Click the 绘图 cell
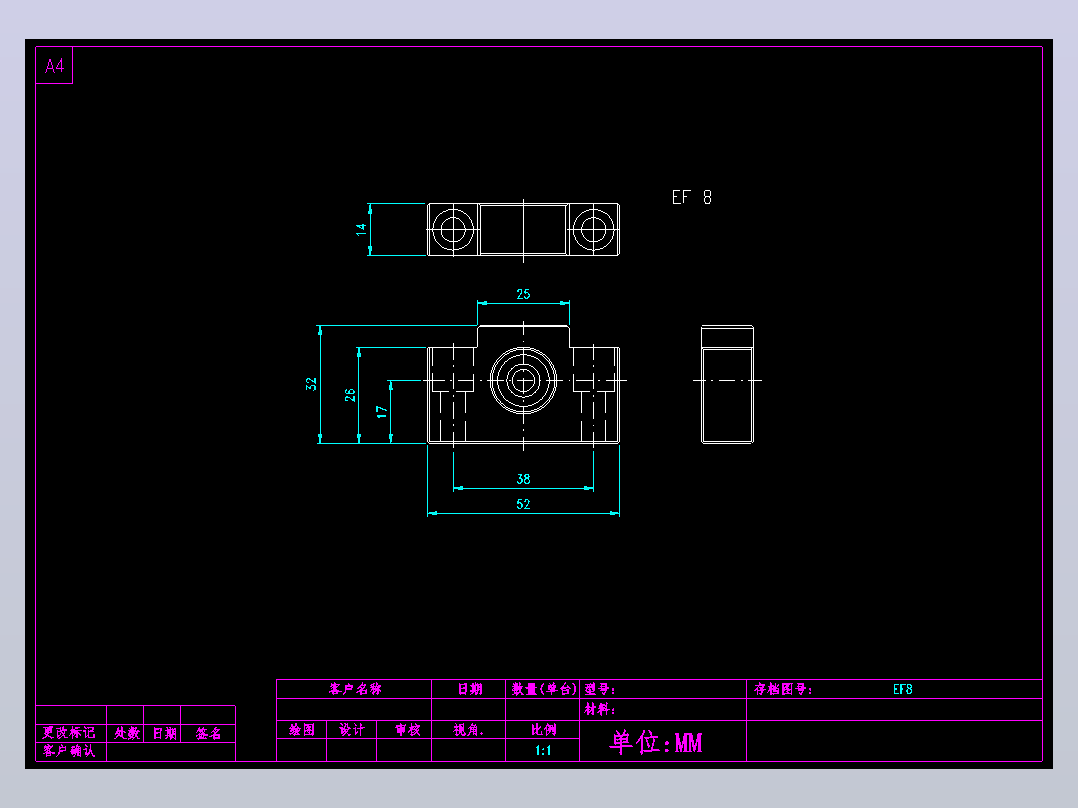Screen dimensions: 1078x808 coord(302,730)
